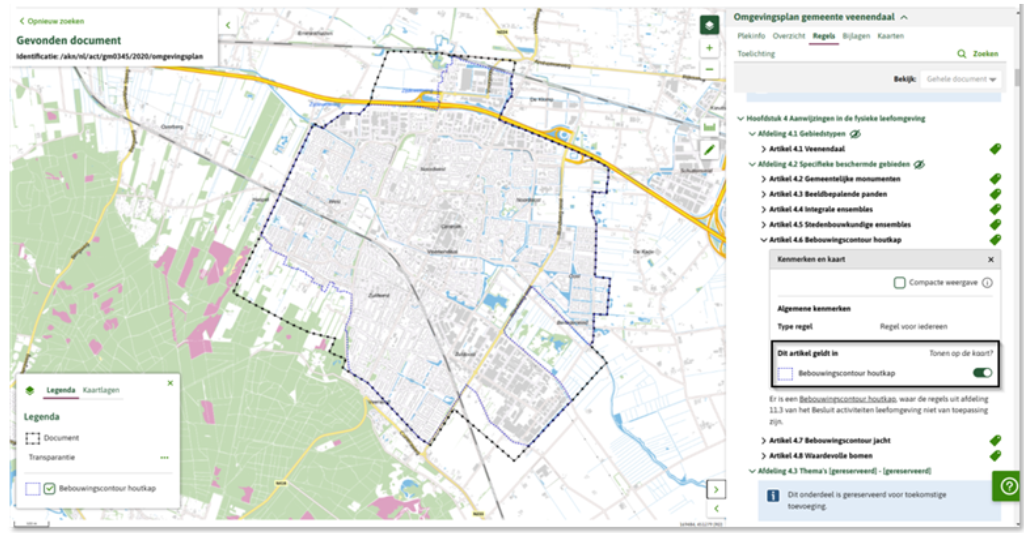The width and height of the screenshot is (1024, 533).
Task: Switch to the Bijlagen tab
Action: coord(855,35)
